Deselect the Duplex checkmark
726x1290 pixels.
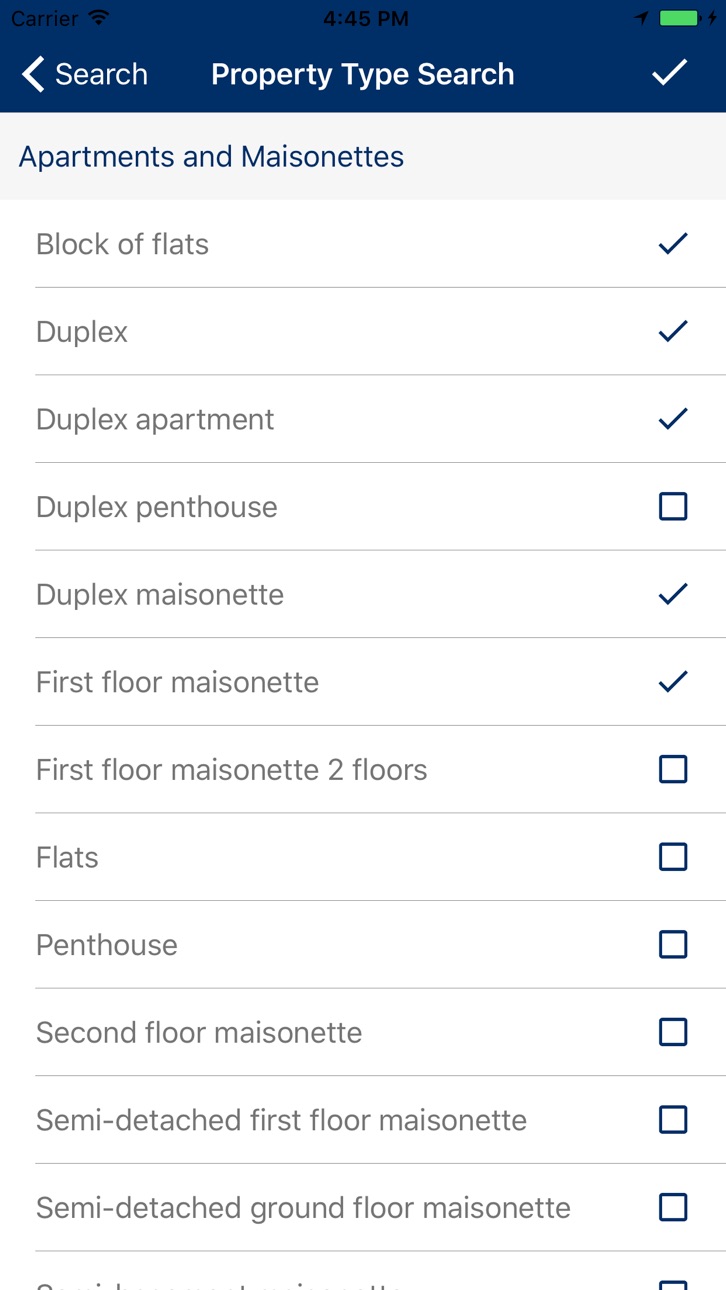[x=673, y=331]
